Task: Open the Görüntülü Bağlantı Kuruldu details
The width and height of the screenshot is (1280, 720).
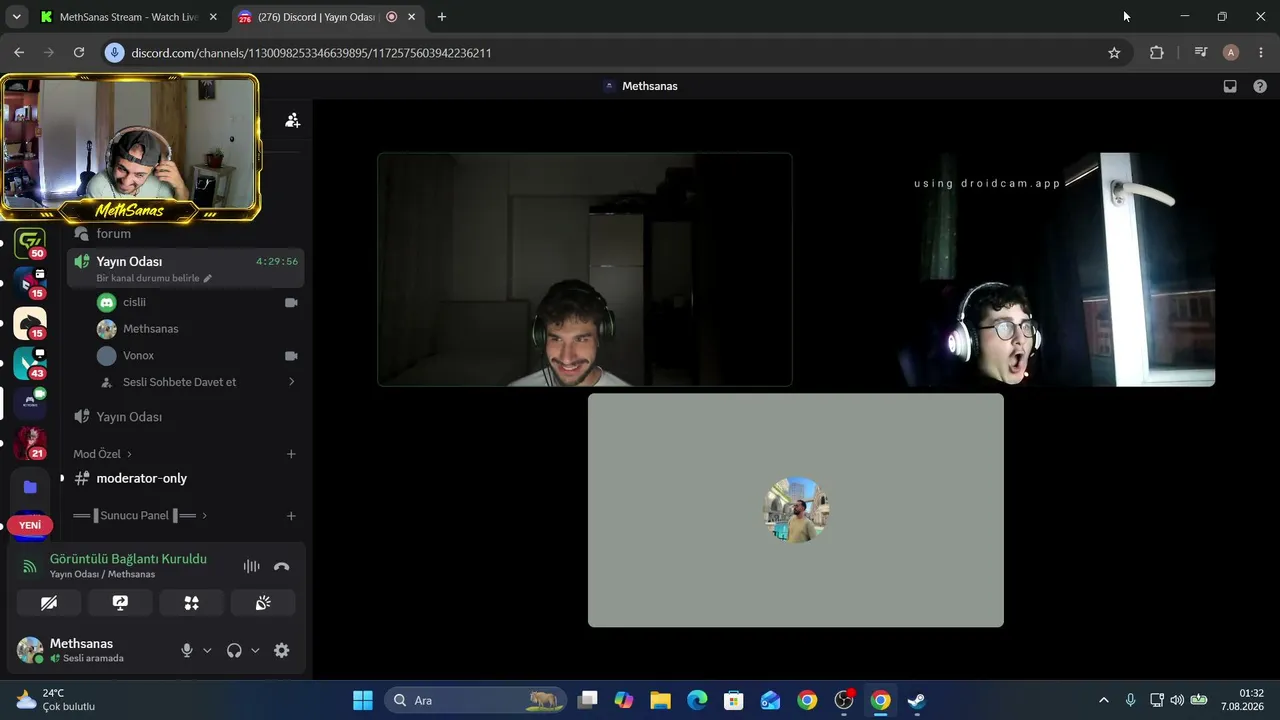Action: tap(128, 559)
